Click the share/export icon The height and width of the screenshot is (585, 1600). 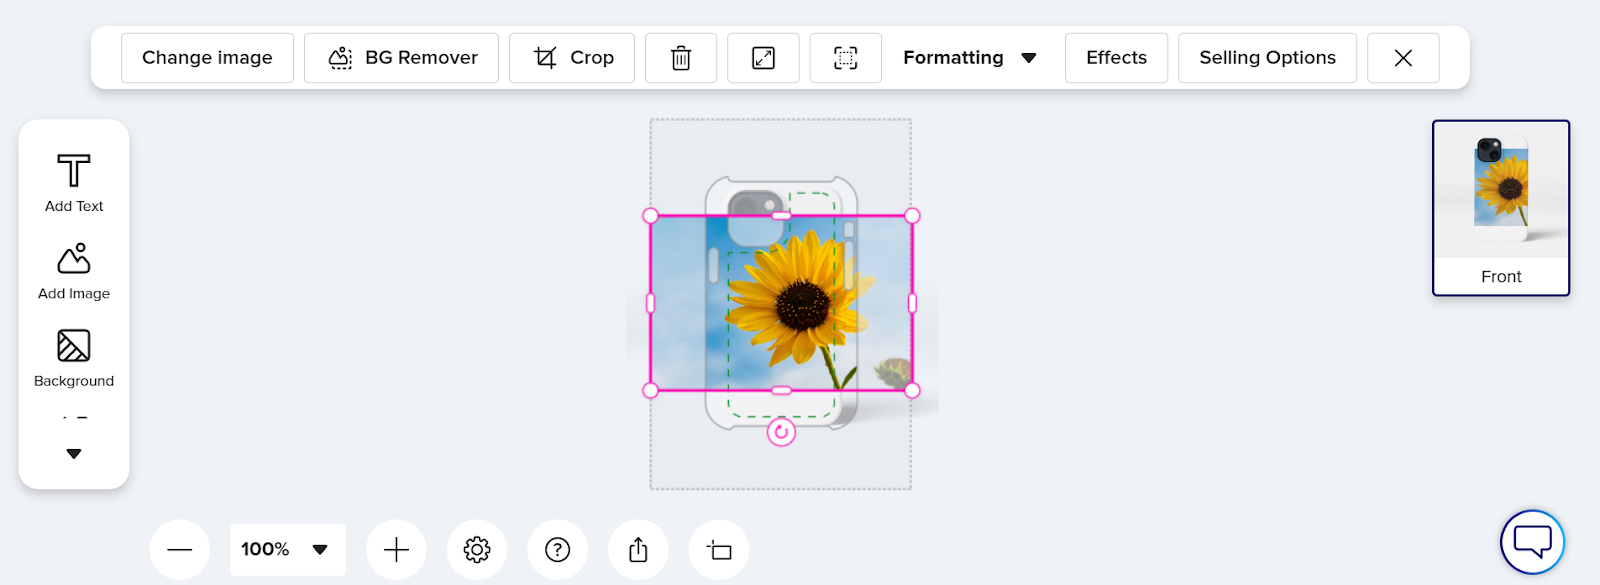coord(638,549)
